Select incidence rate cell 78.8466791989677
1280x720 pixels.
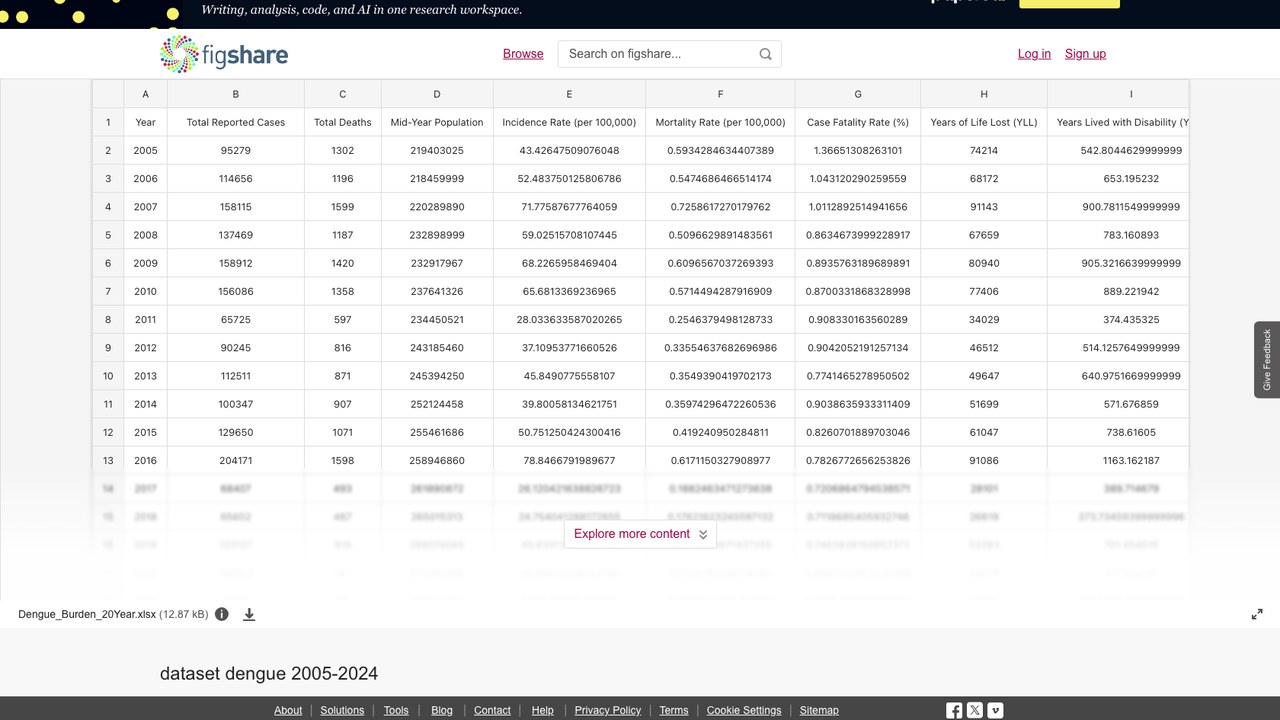[569, 461]
